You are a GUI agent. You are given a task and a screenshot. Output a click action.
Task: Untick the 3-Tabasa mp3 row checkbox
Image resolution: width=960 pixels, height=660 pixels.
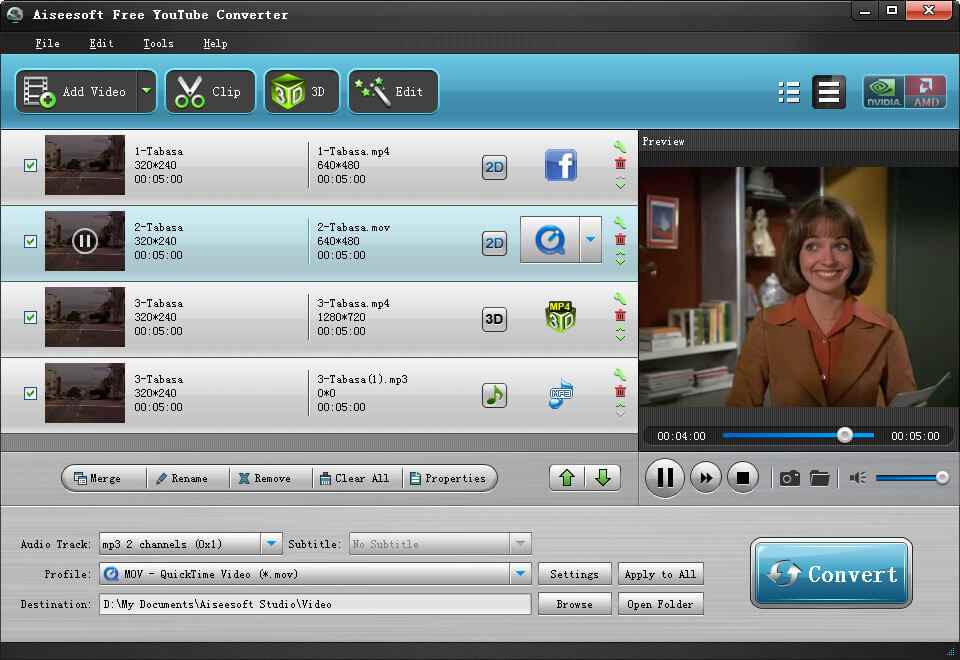(x=31, y=393)
